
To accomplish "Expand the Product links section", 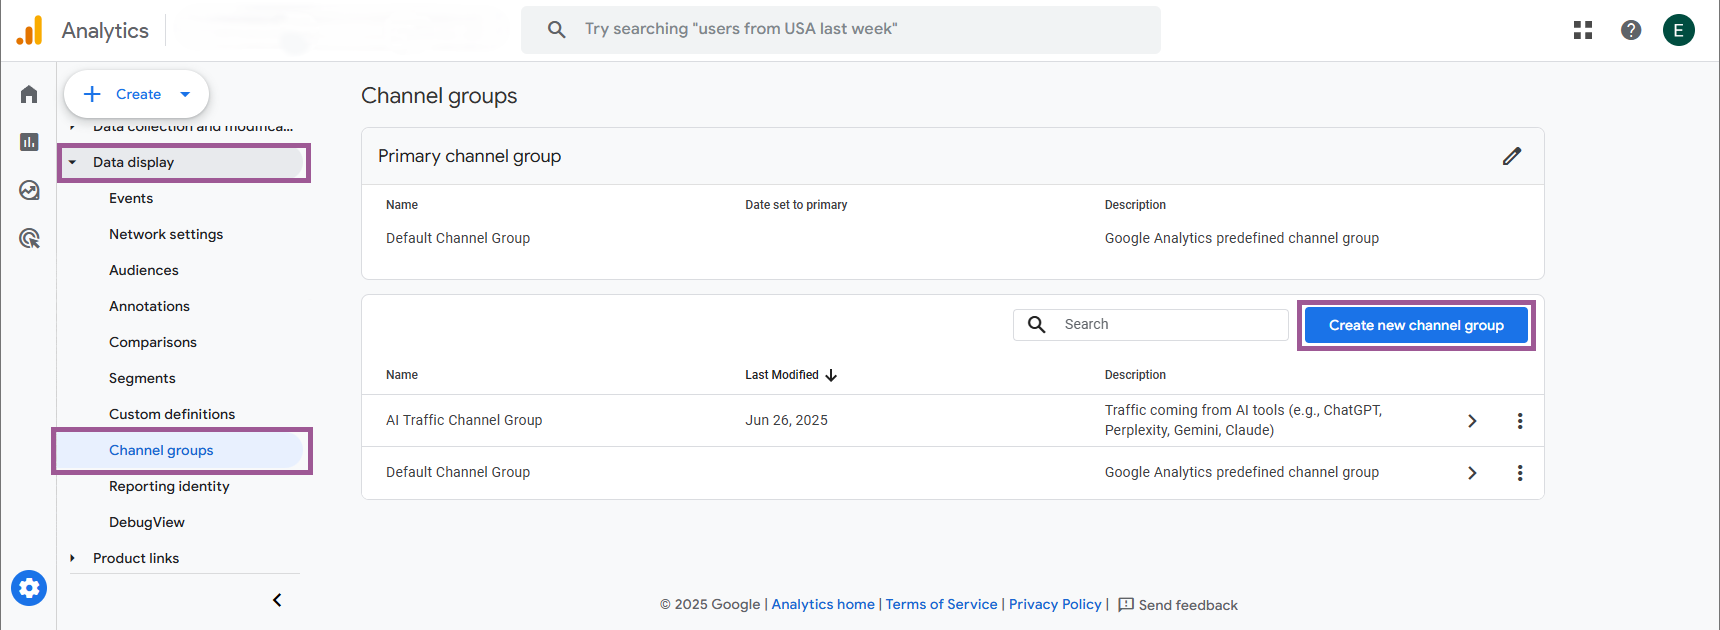I will coord(73,558).
